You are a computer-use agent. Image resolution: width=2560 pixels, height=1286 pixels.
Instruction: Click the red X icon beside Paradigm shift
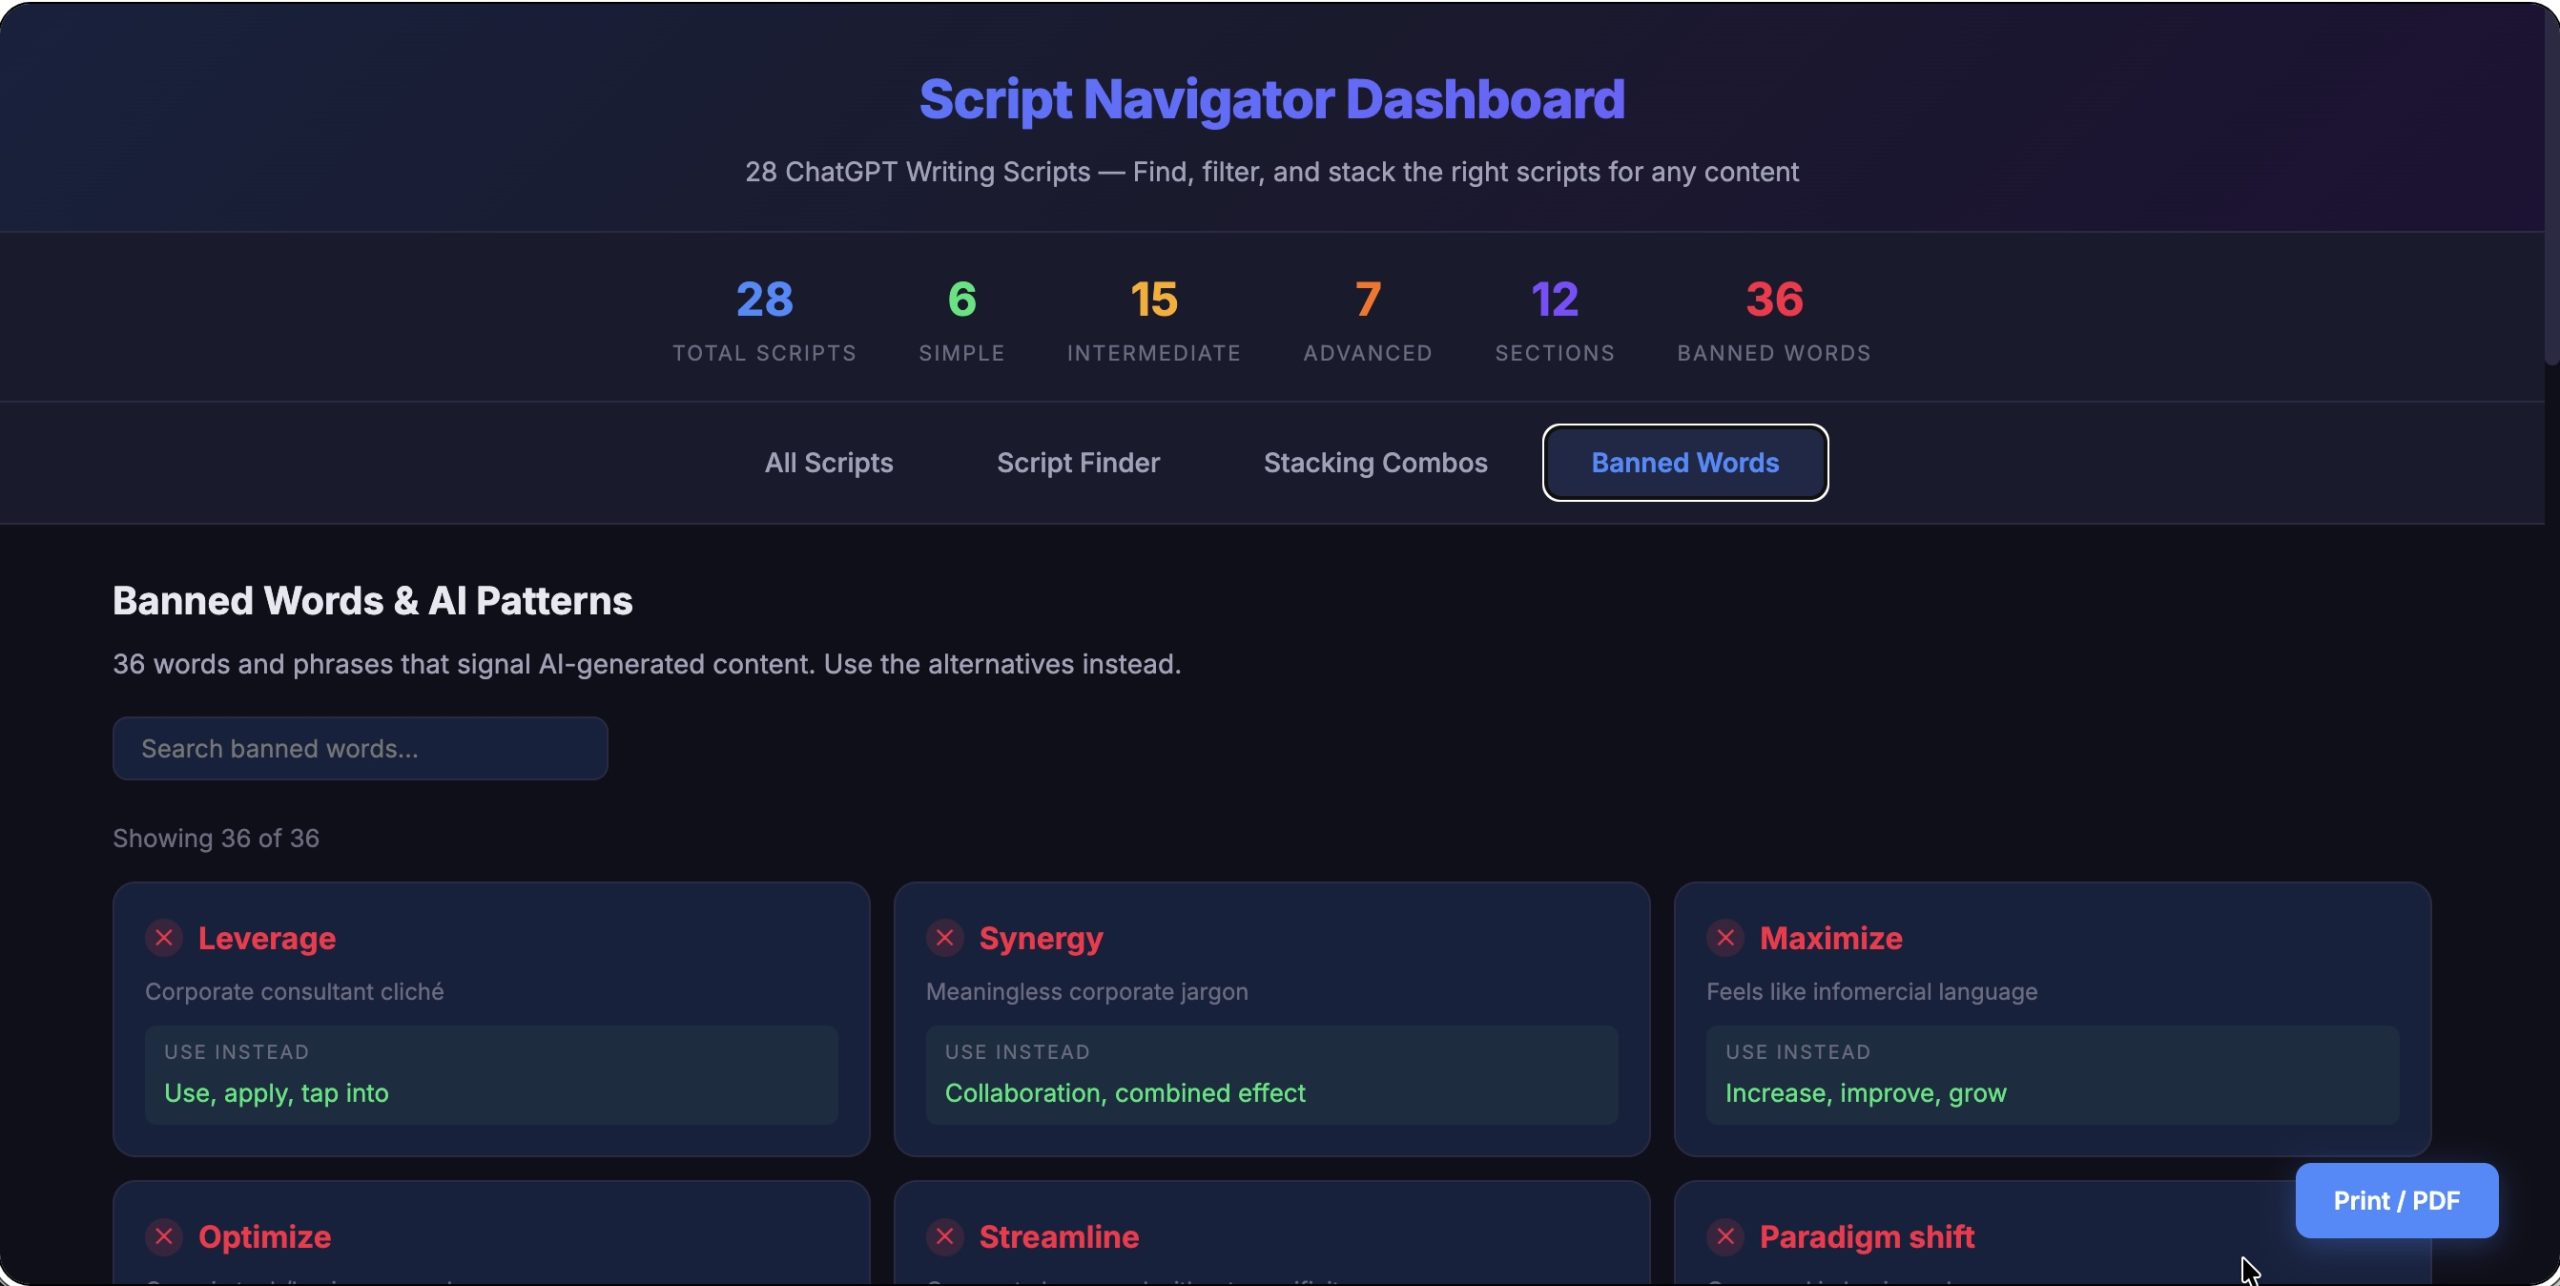pos(1725,1237)
